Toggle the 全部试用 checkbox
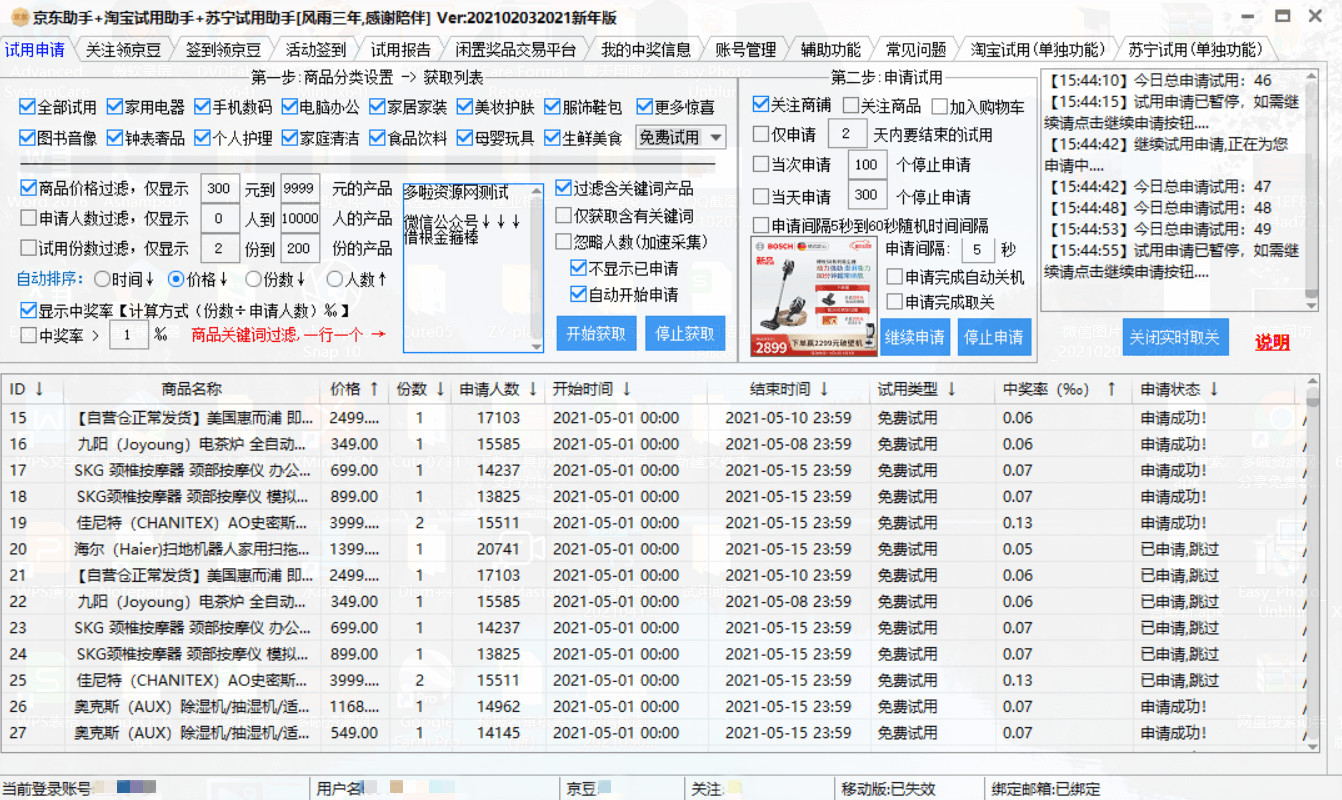1342x800 pixels. click(x=58, y=107)
